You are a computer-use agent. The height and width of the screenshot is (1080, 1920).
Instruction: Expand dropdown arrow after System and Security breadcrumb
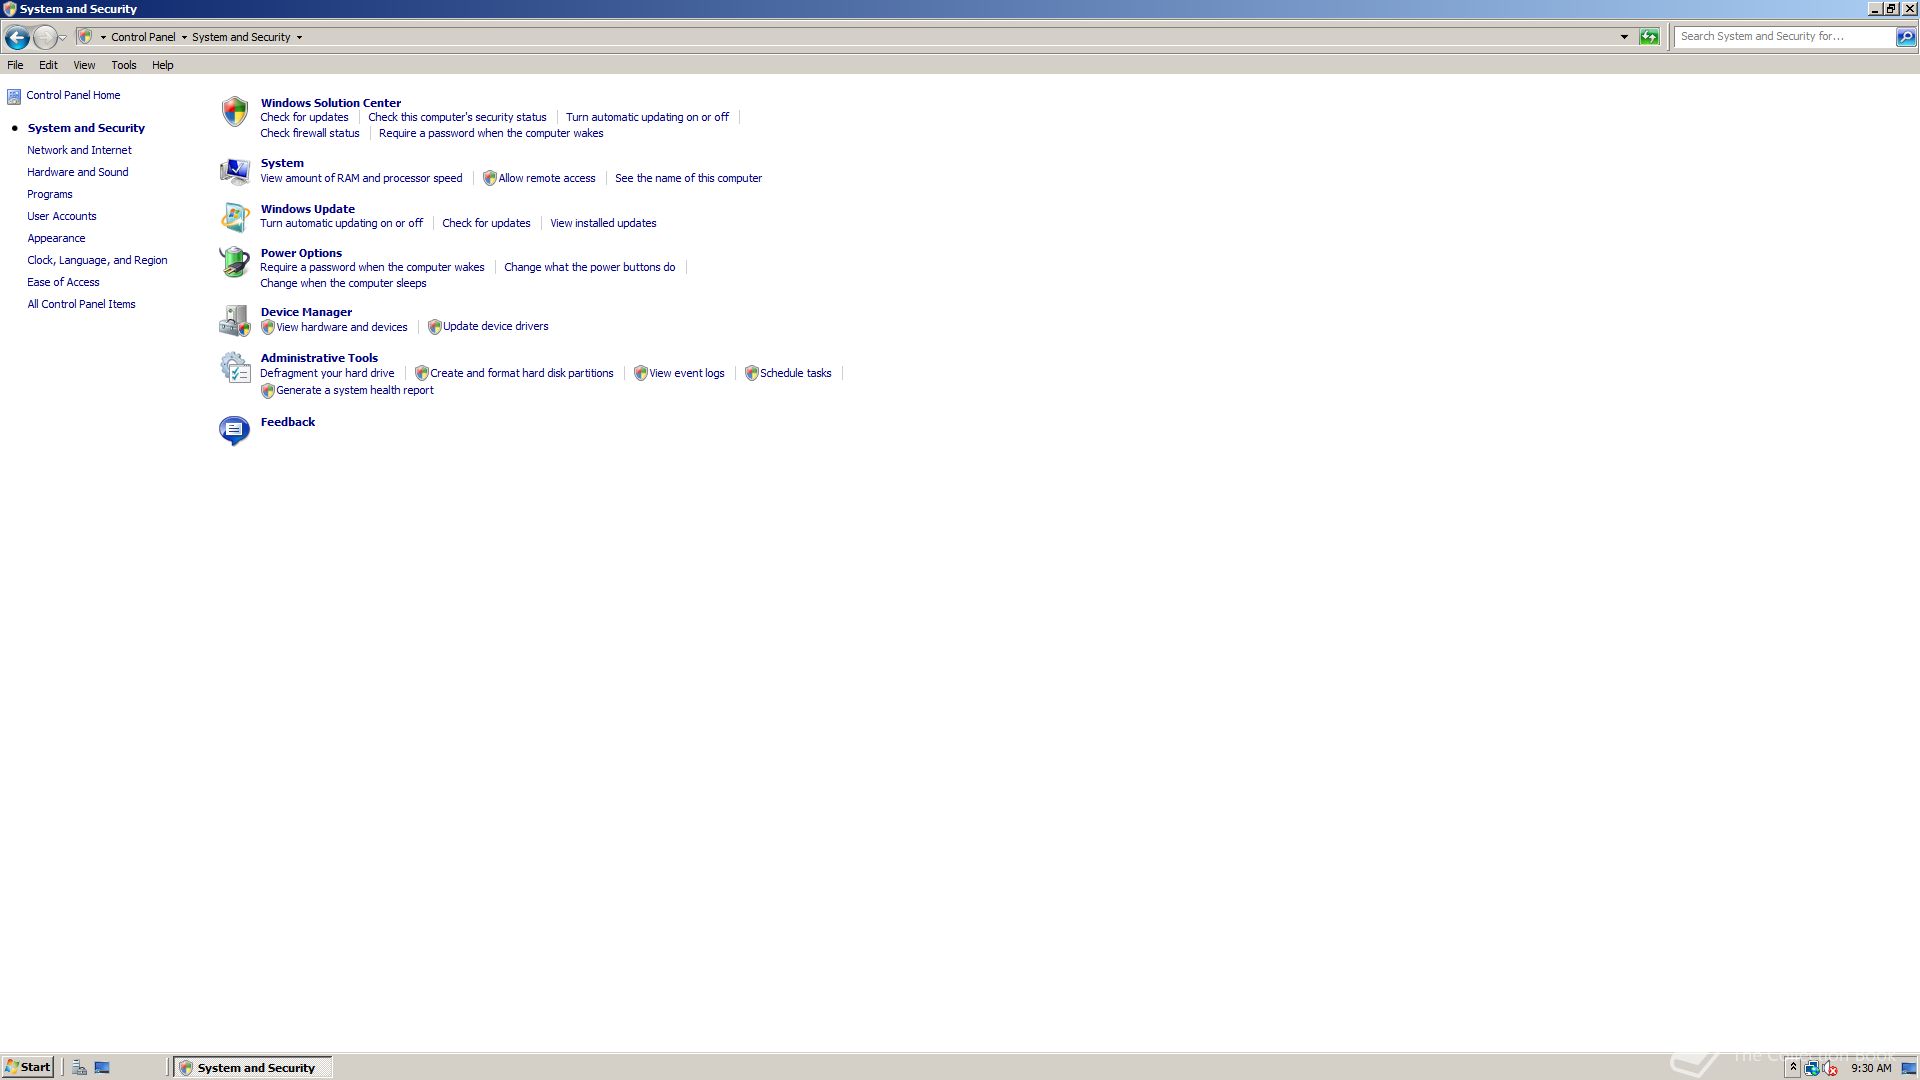tap(299, 37)
